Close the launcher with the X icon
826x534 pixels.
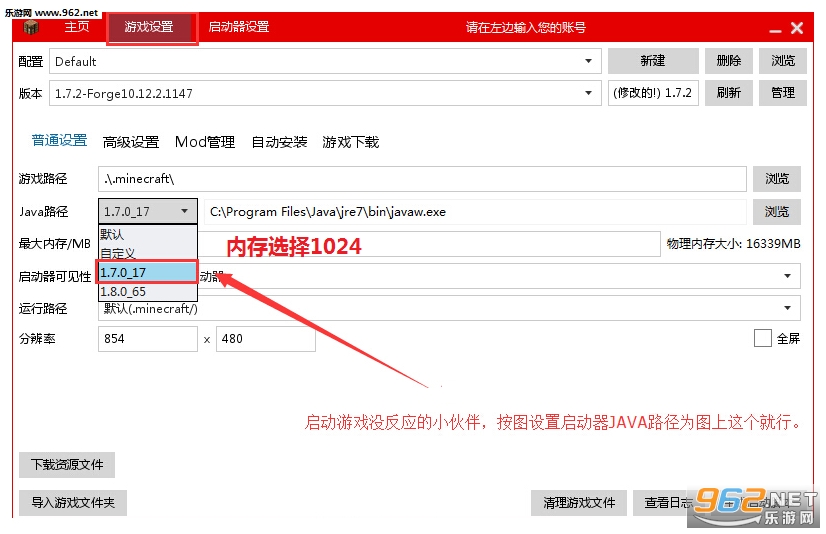point(797,28)
